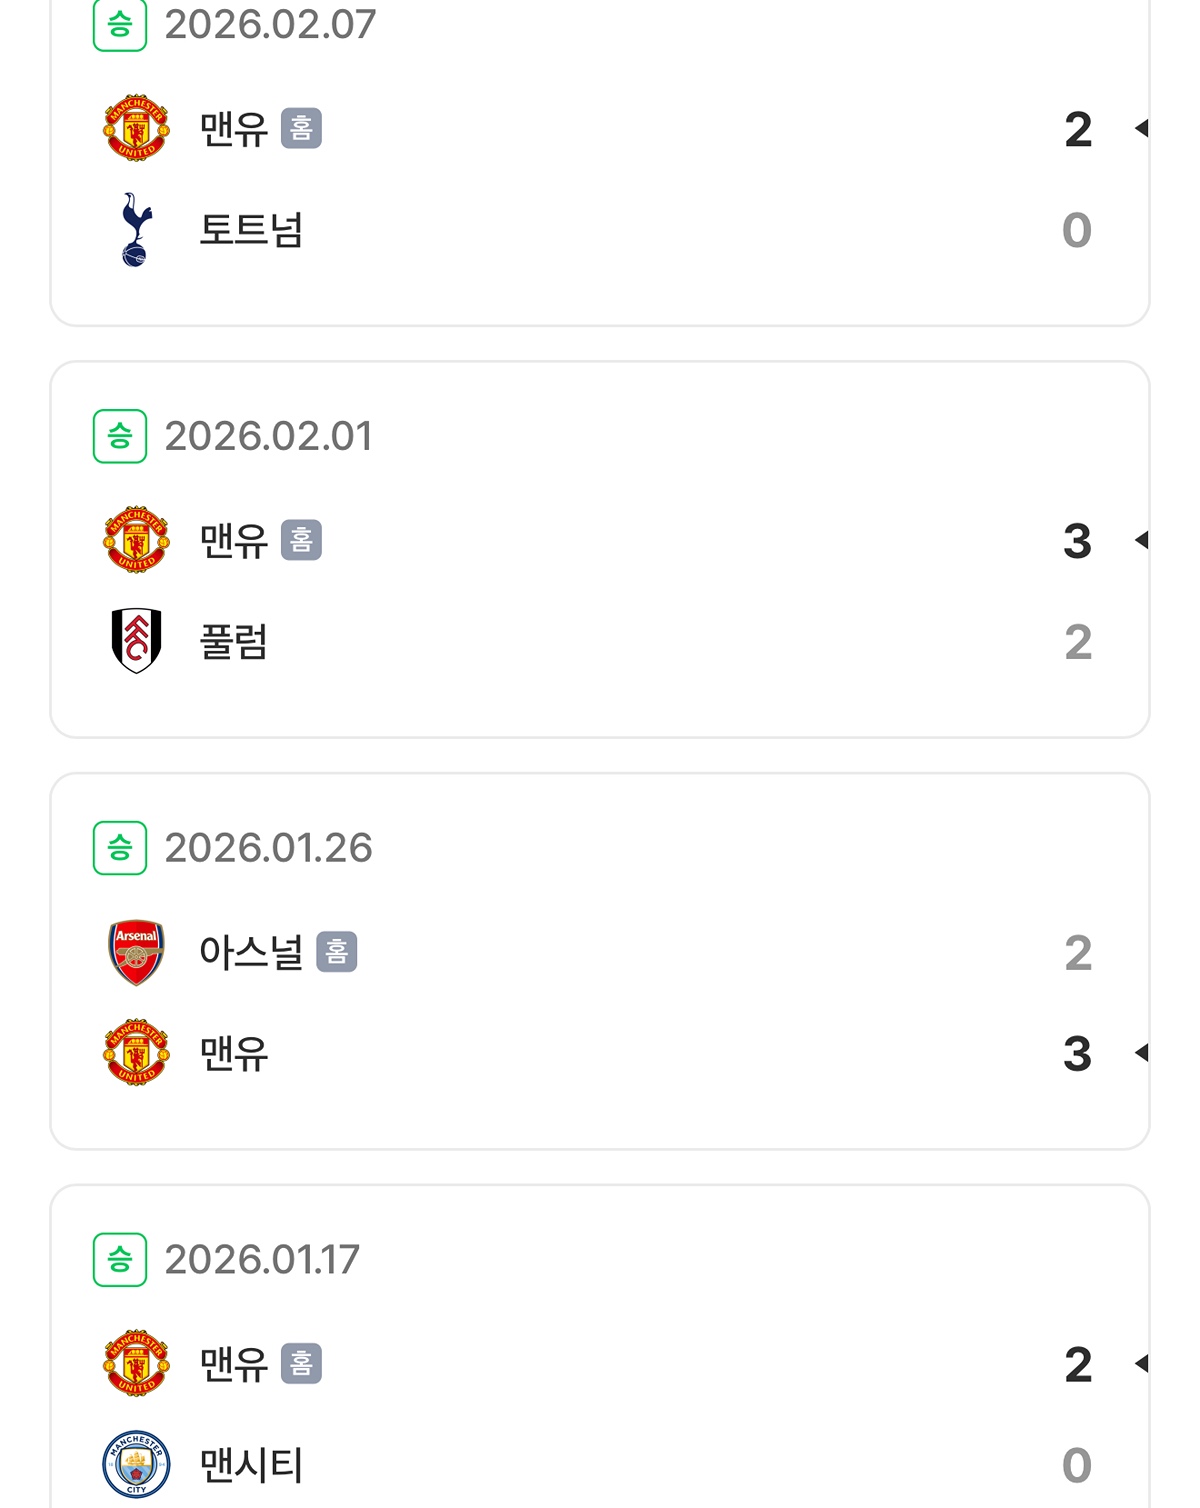Tap the Arsenal crest icon
1200x1508 pixels.
click(x=136, y=952)
